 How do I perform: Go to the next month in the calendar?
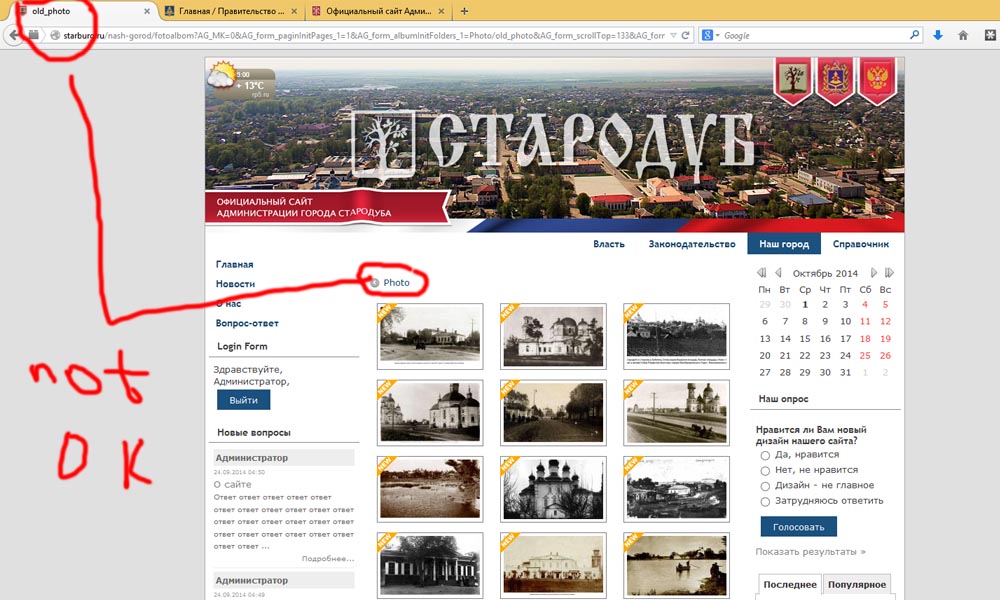pos(873,273)
